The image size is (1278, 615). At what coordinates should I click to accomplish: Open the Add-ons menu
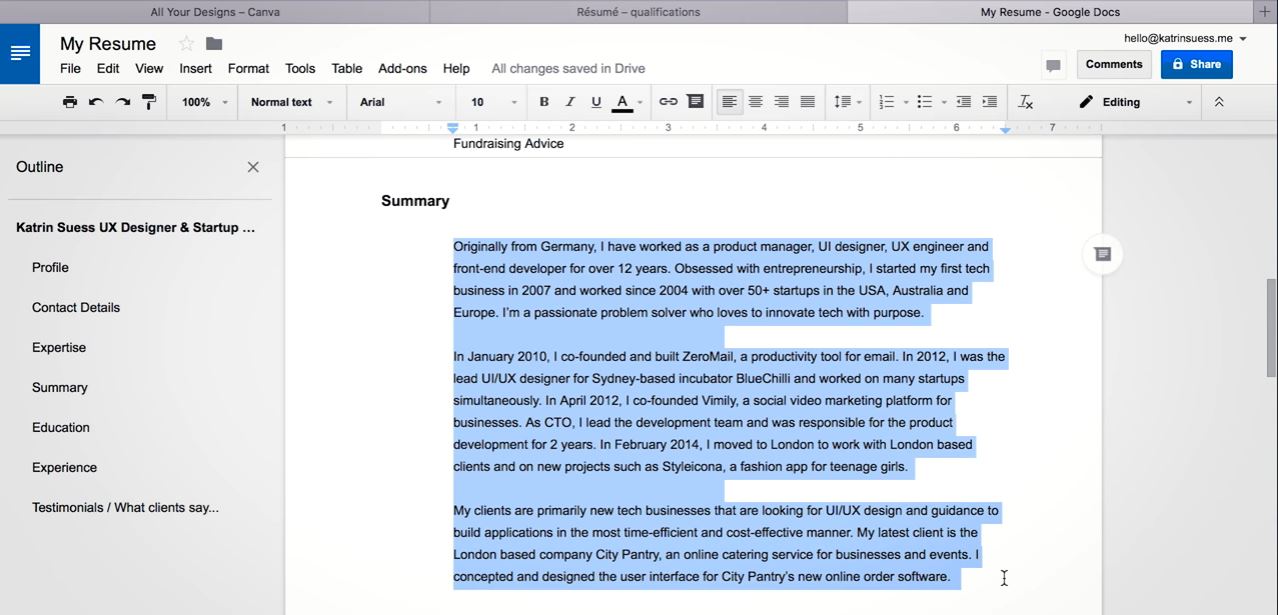402,68
